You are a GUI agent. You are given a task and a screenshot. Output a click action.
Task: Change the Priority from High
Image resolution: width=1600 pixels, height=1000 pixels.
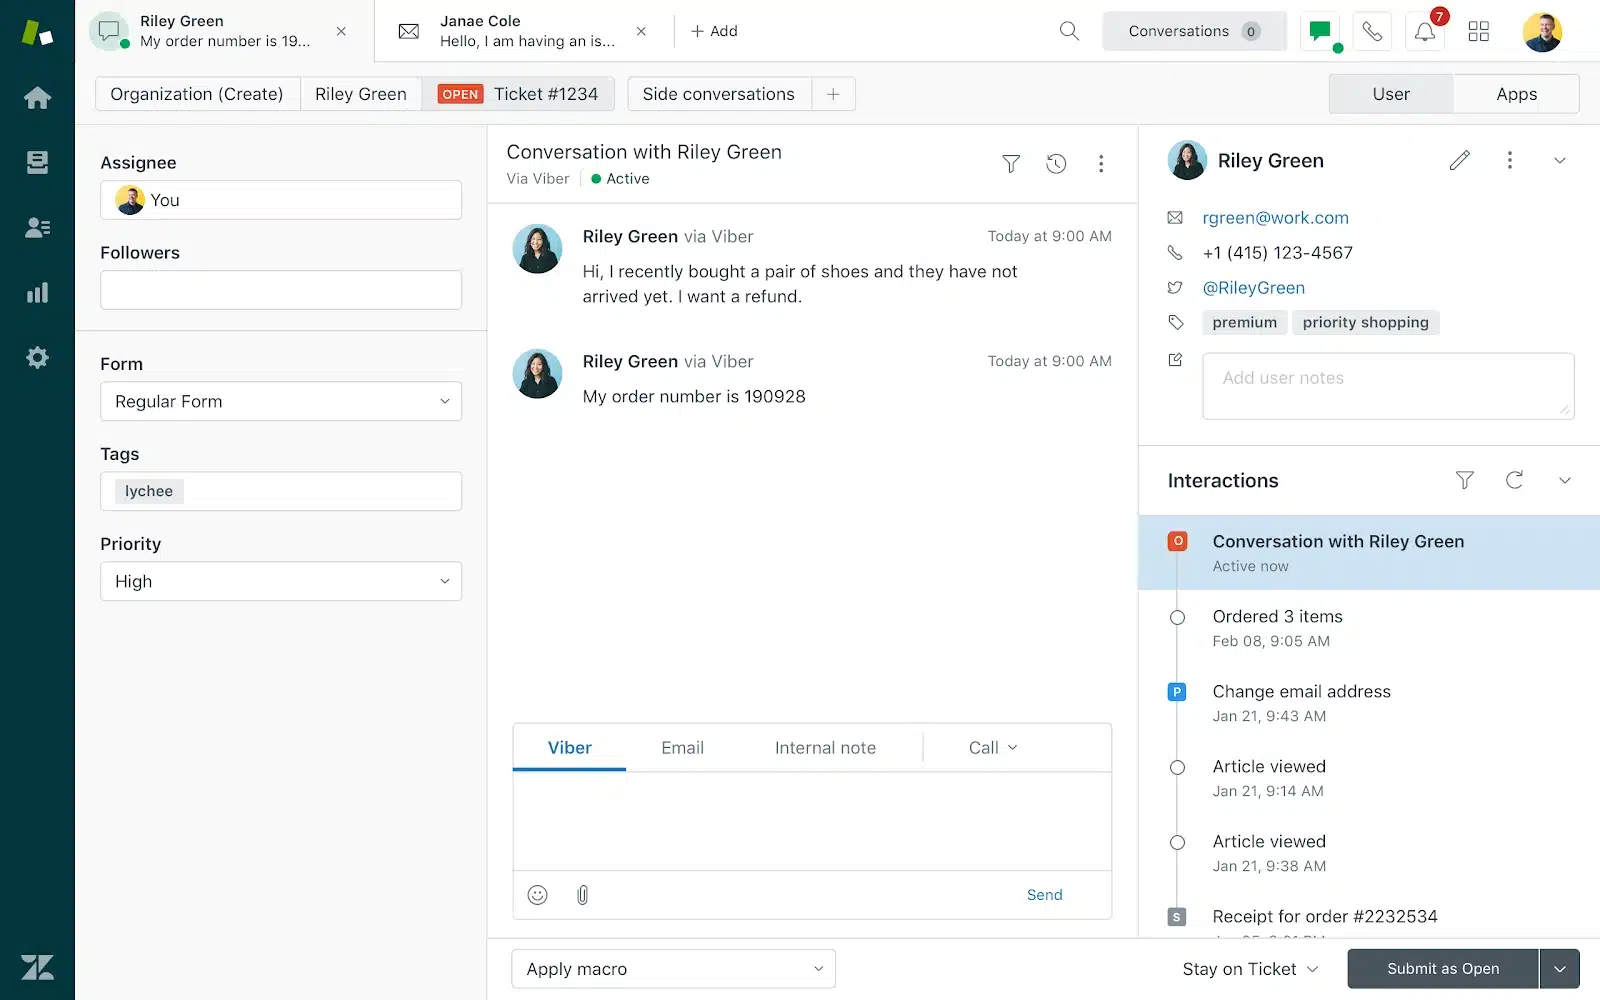tap(280, 581)
